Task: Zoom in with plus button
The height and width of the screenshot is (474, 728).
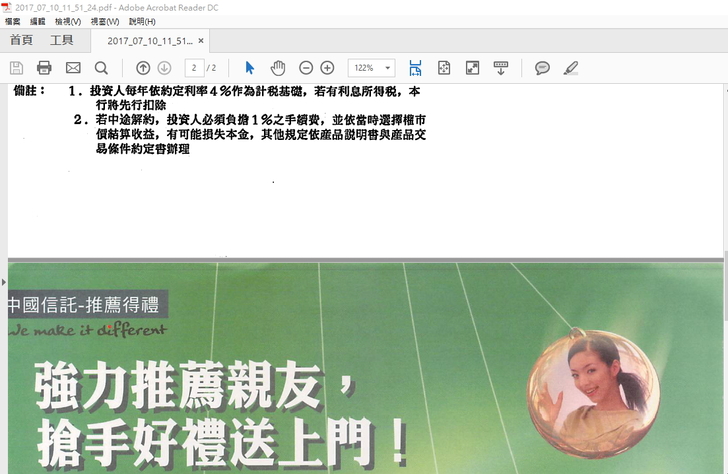Action: coord(327,68)
